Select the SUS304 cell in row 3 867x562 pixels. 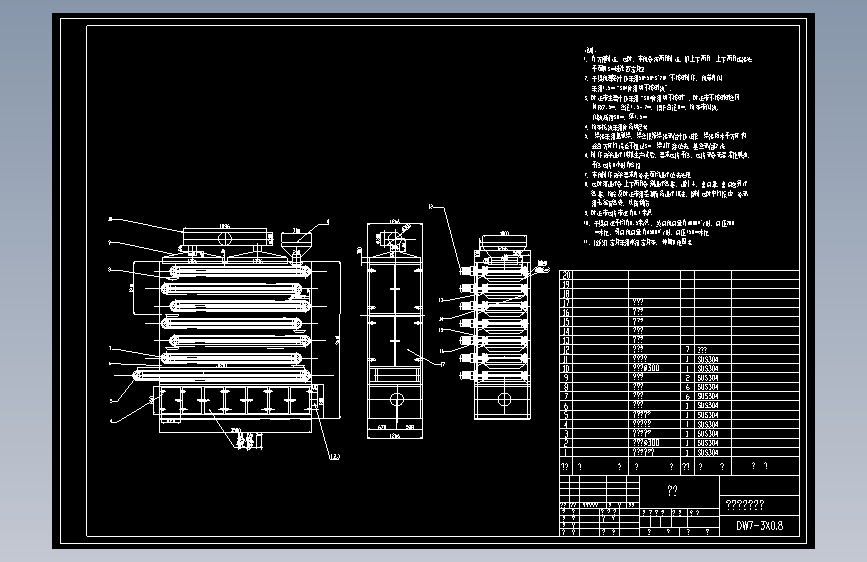[707, 434]
